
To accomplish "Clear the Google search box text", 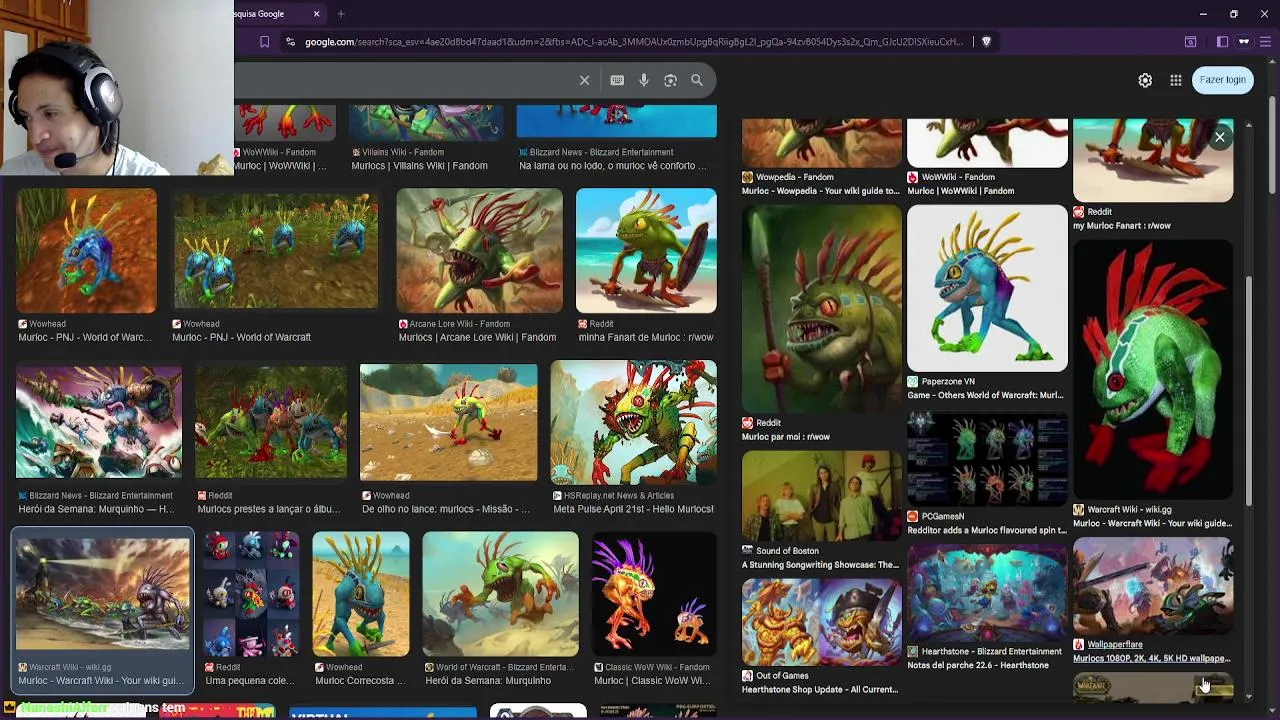I will pos(584,80).
